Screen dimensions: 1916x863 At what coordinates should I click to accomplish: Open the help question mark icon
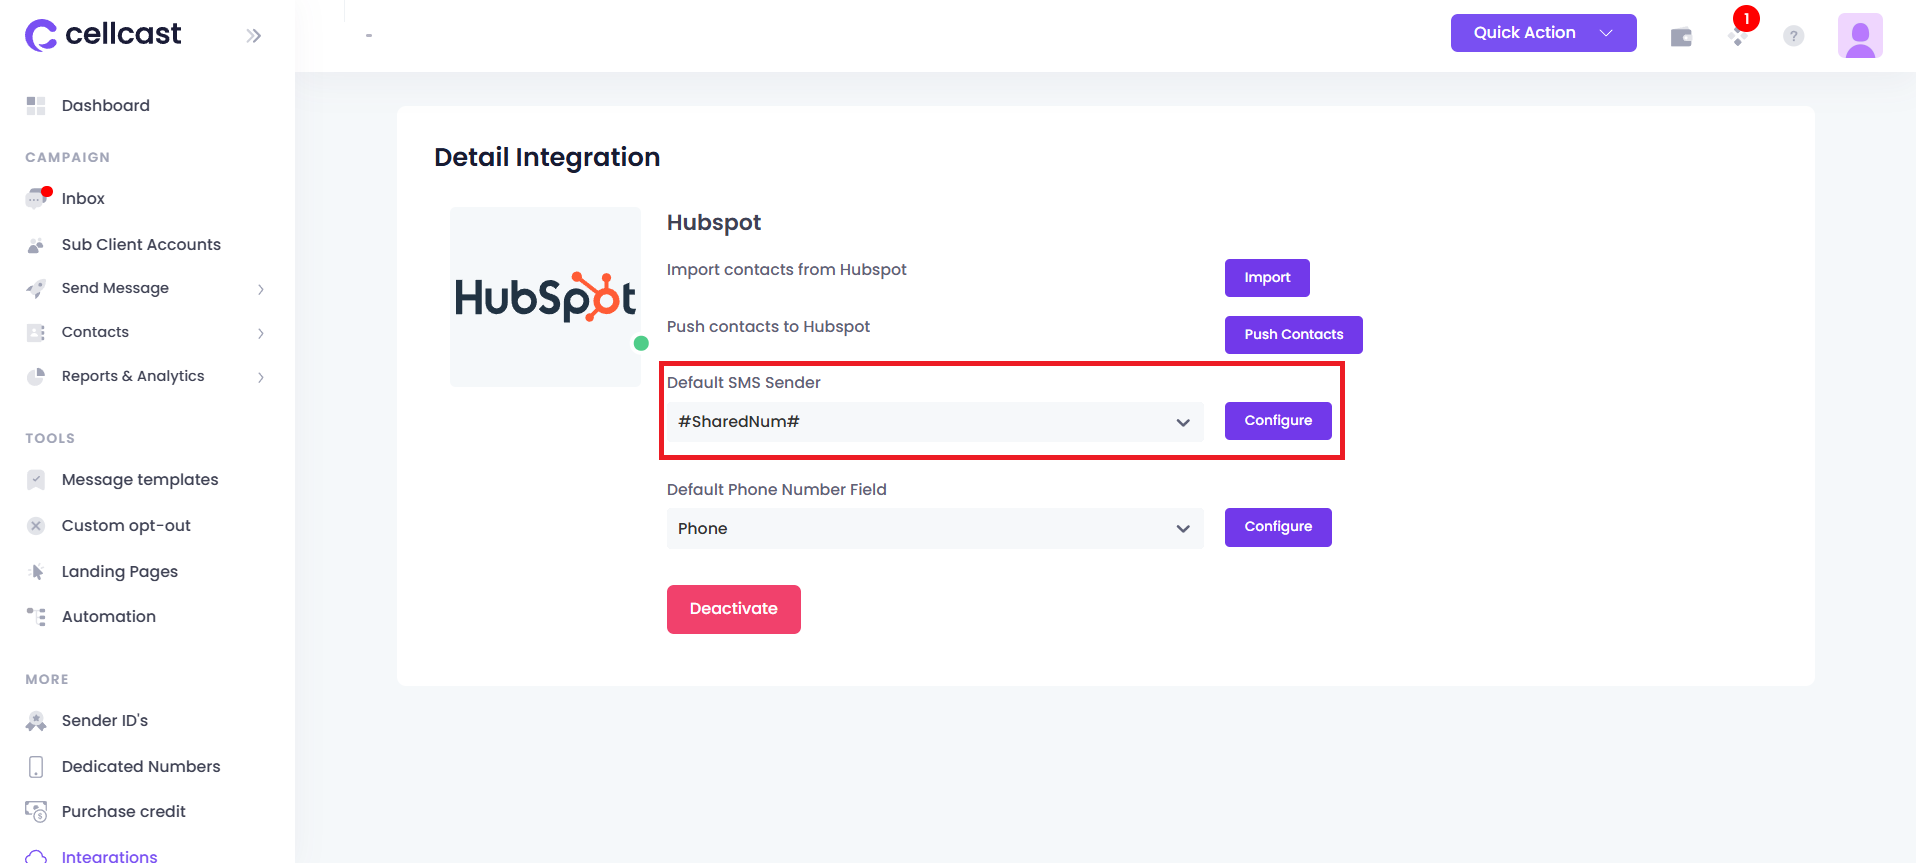point(1794,36)
